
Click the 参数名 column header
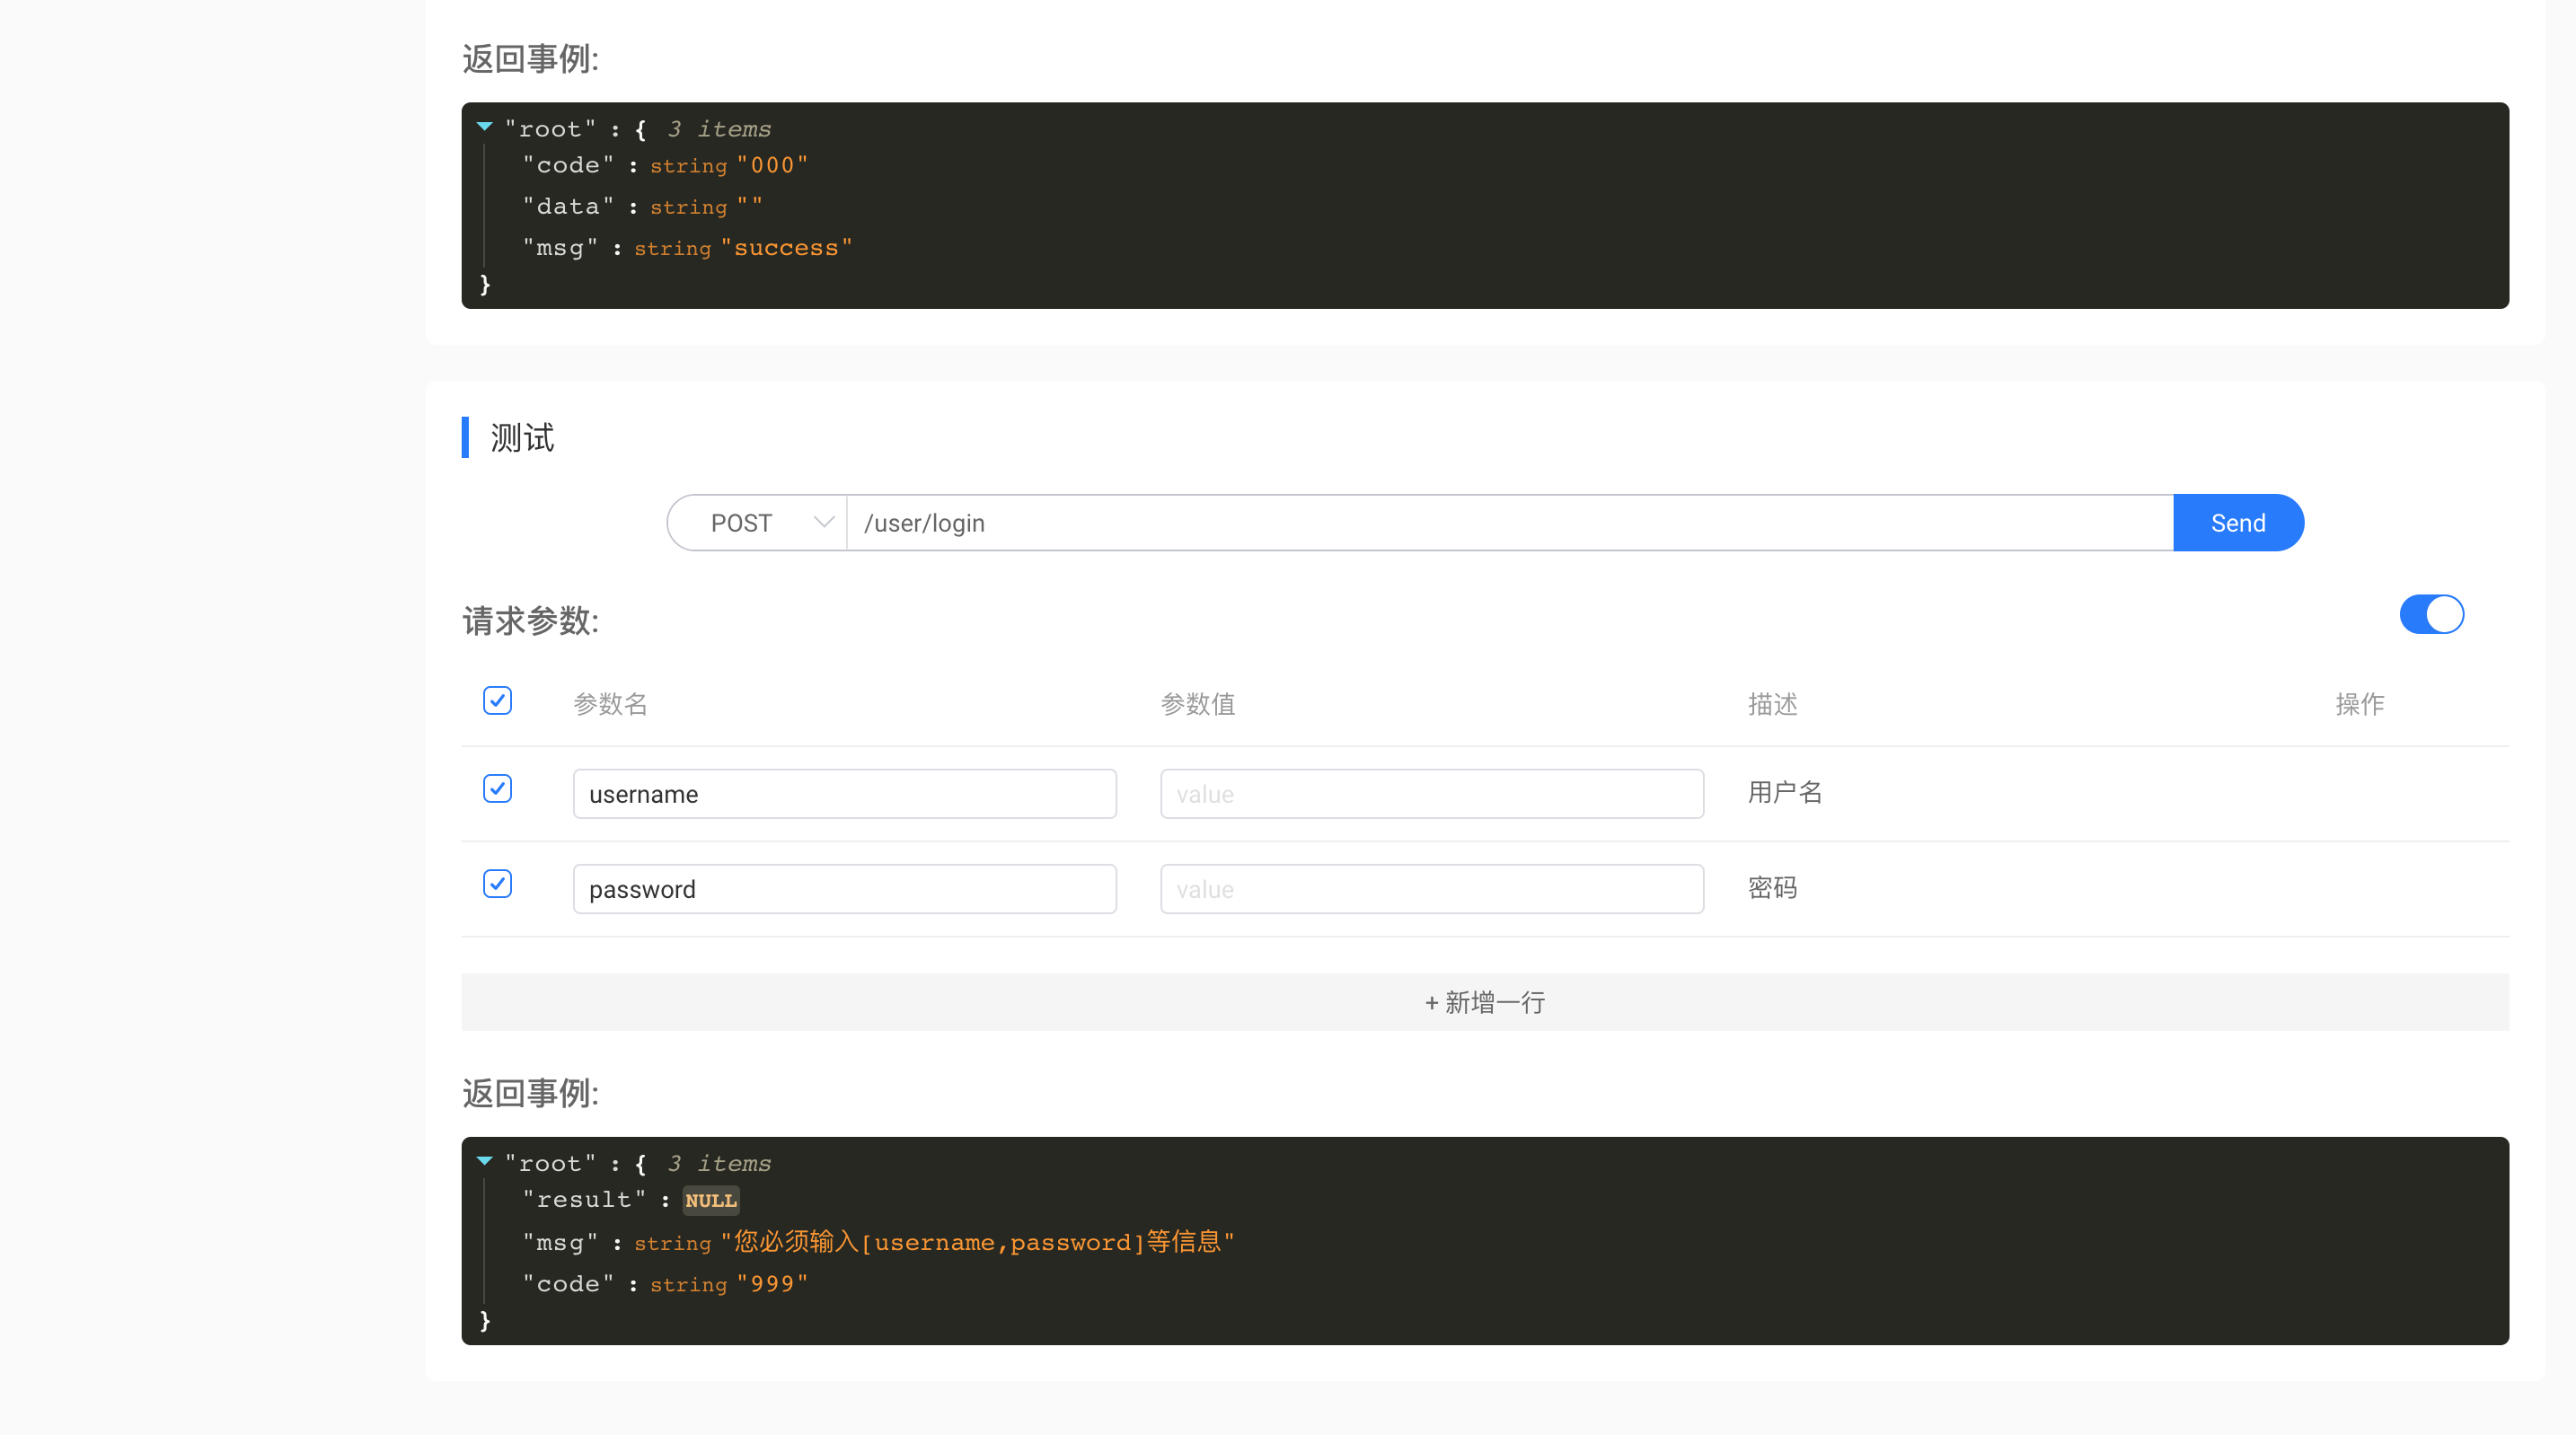[610, 704]
